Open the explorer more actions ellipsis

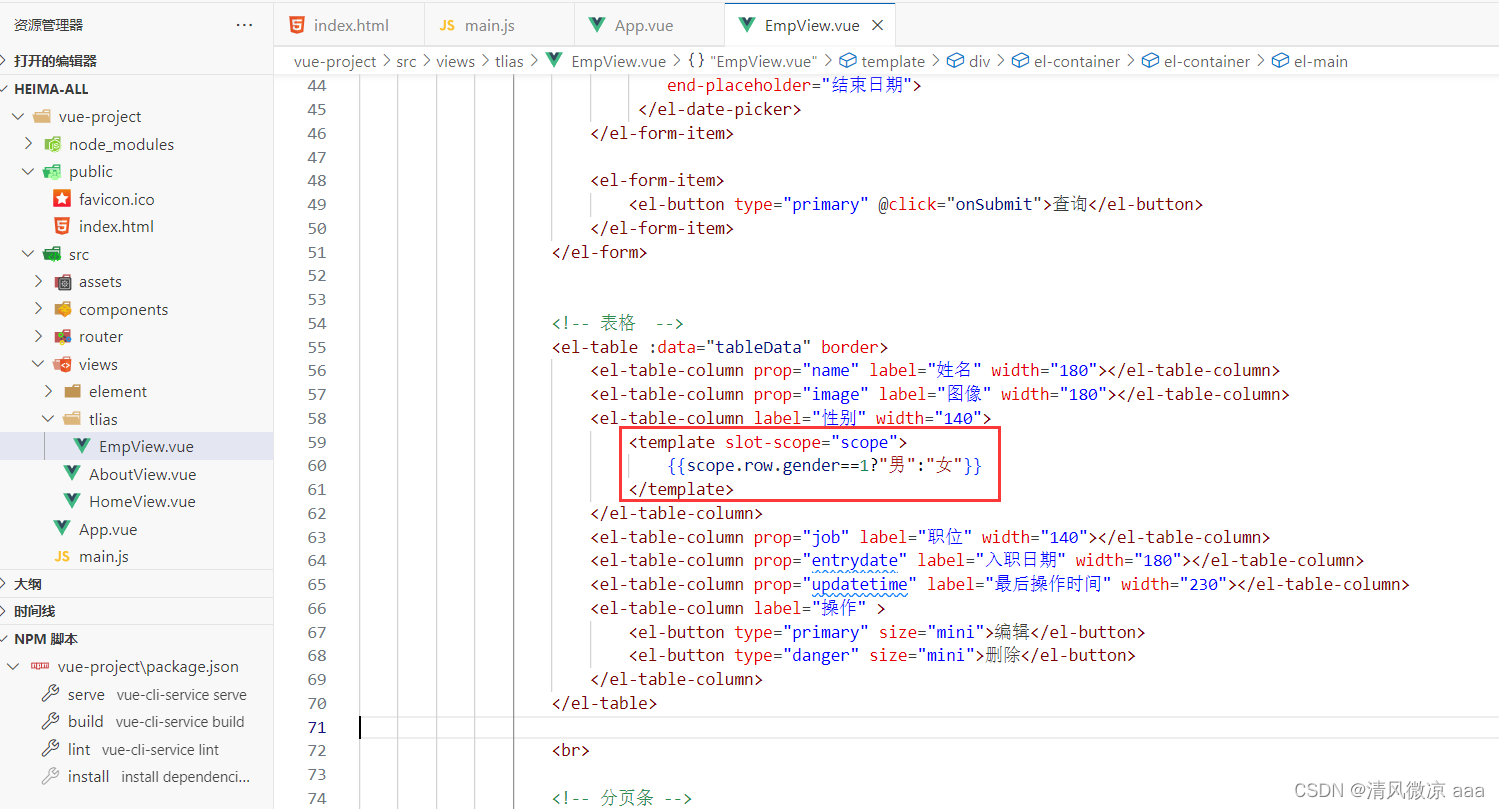[x=244, y=25]
